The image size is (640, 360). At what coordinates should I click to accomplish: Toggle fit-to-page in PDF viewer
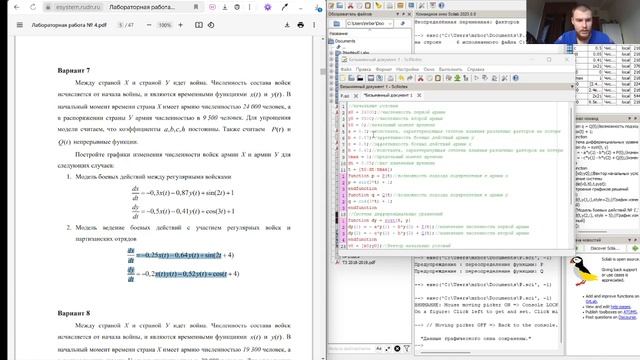(x=198, y=25)
